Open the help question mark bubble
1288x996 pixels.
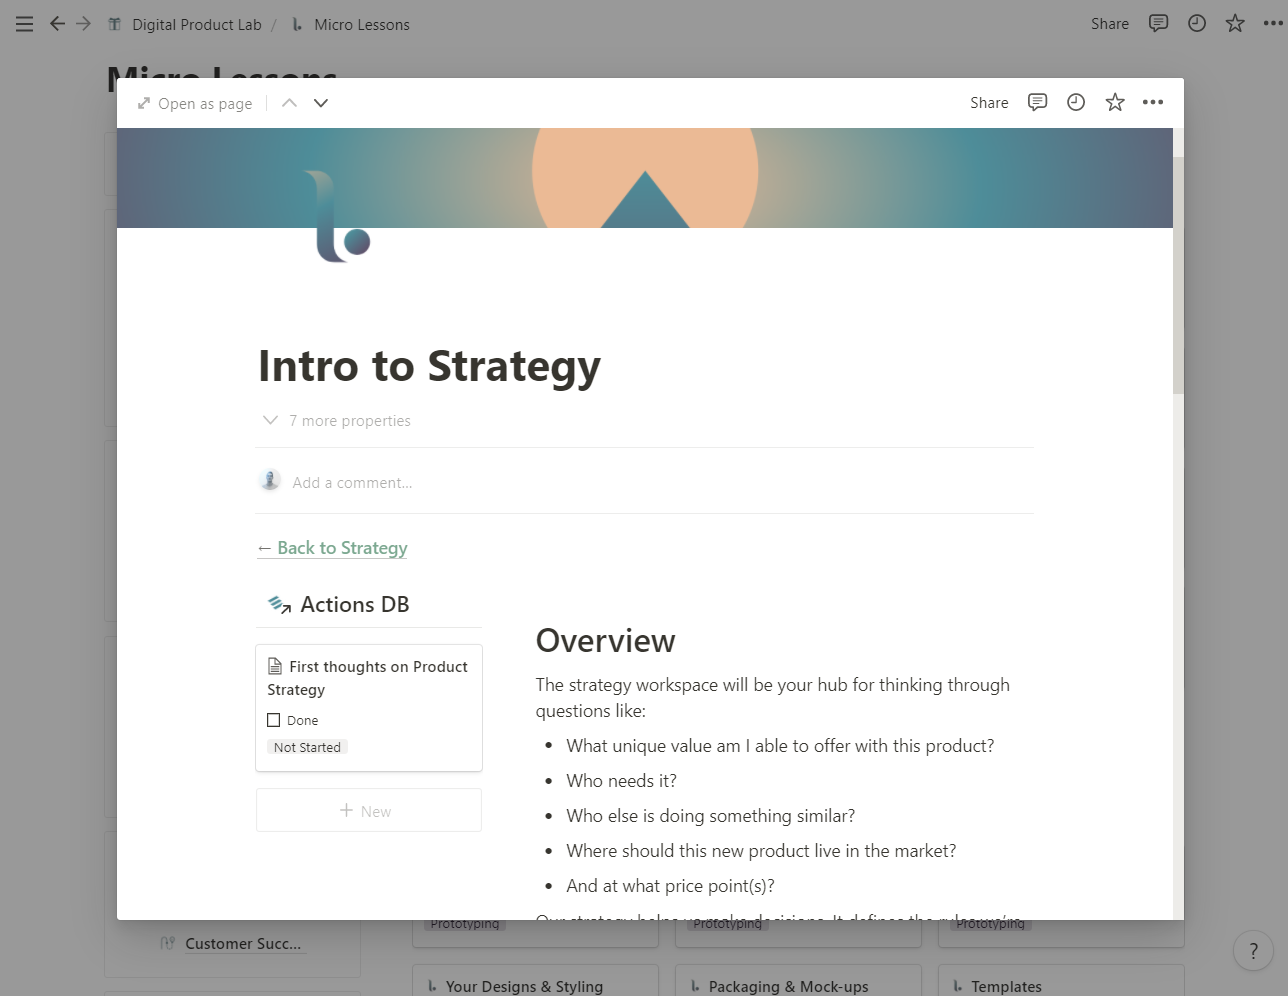1253,950
